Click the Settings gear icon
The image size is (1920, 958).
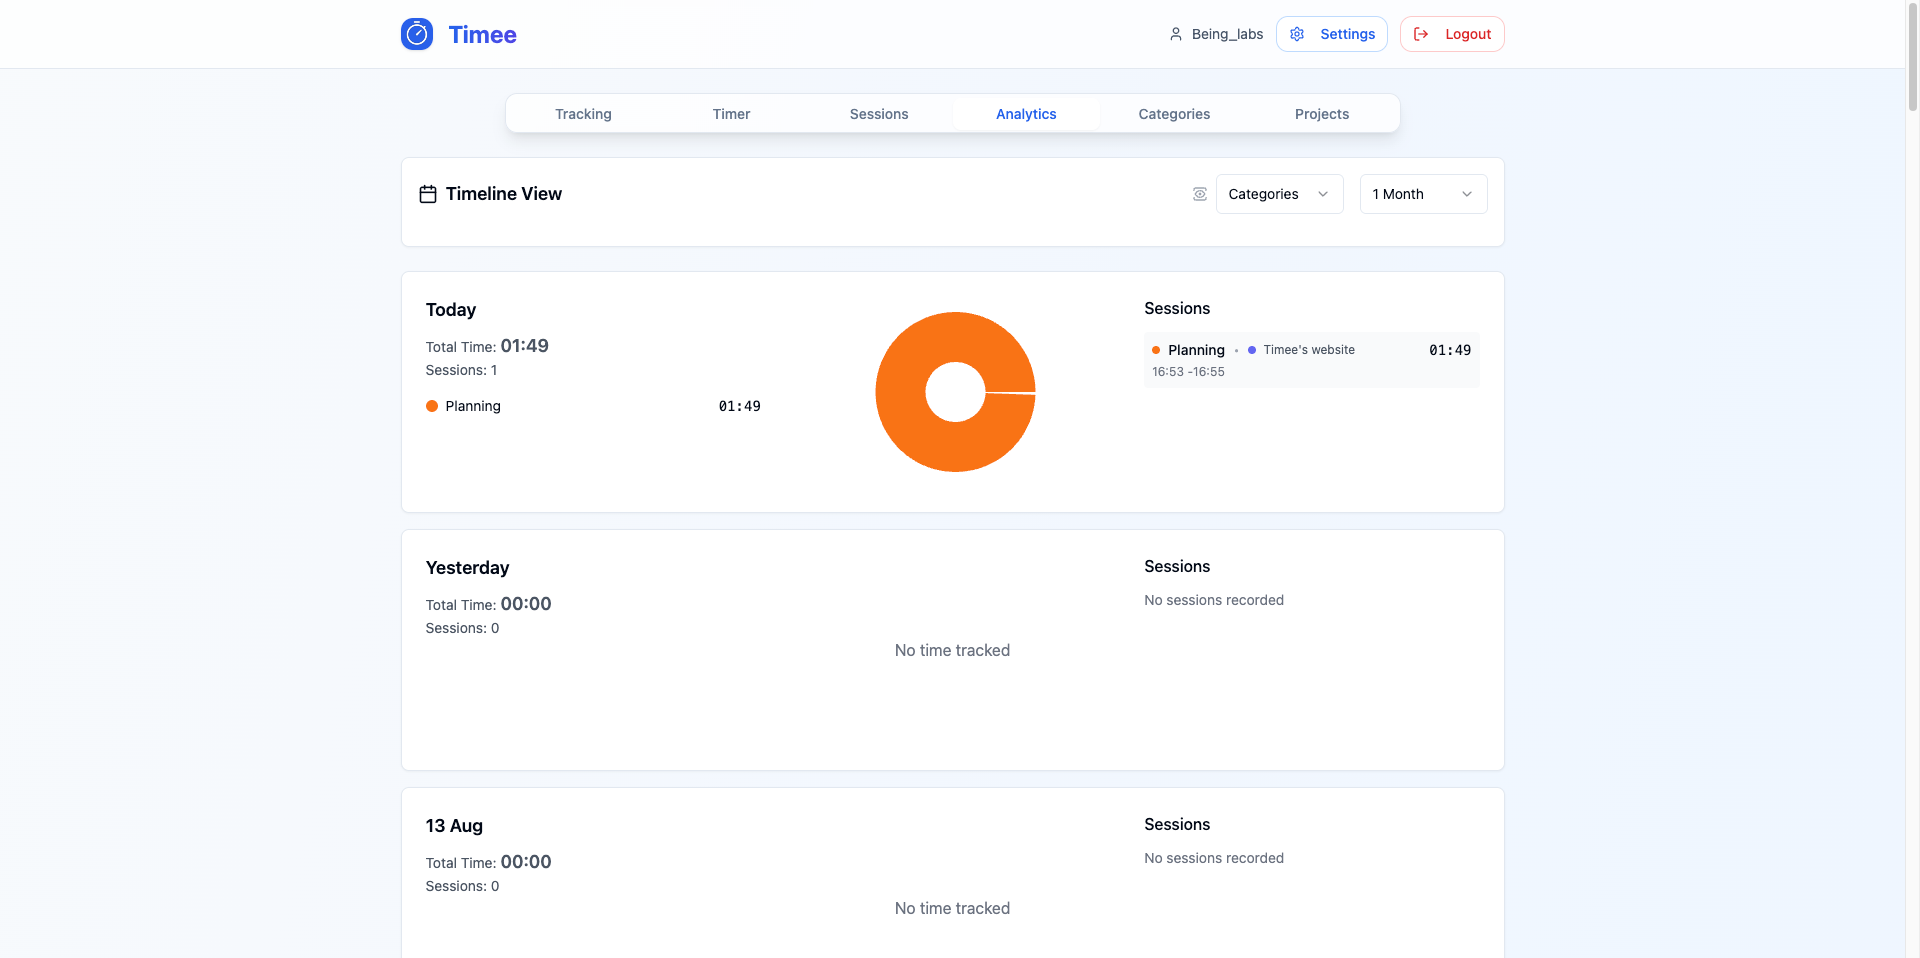(1296, 33)
